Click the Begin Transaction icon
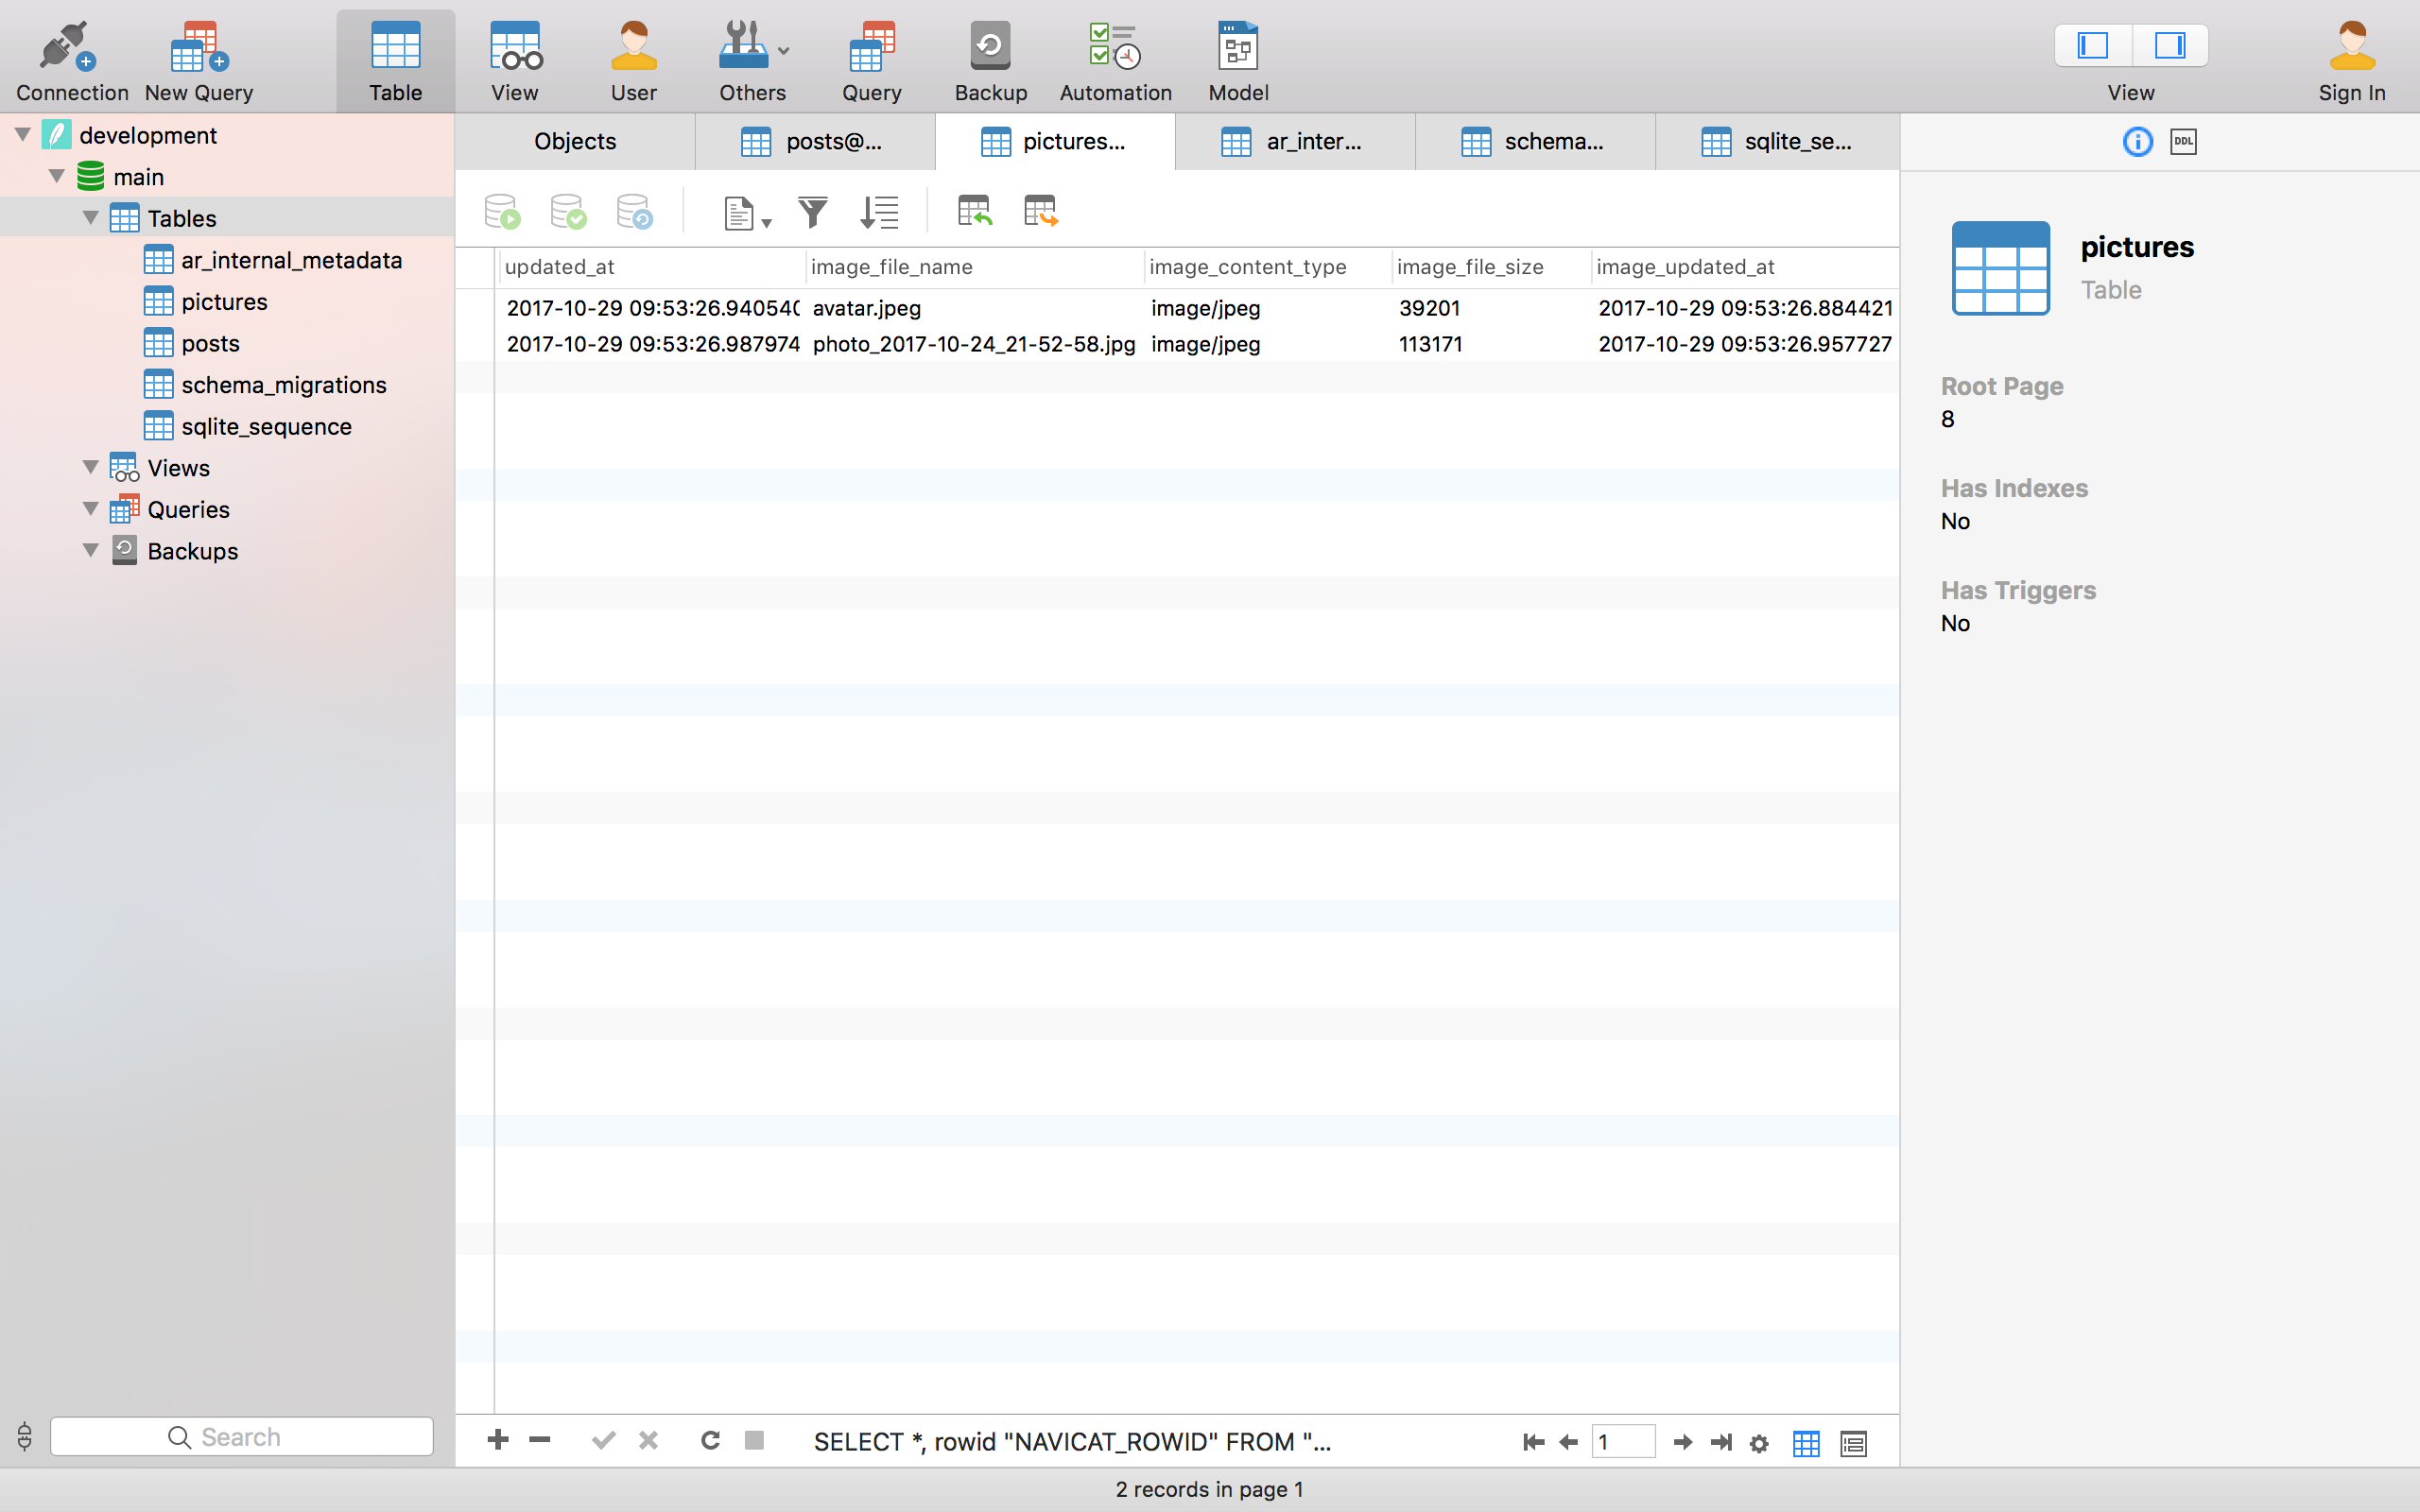Screen dimensions: 2420x1512 pyautogui.click(x=502, y=212)
